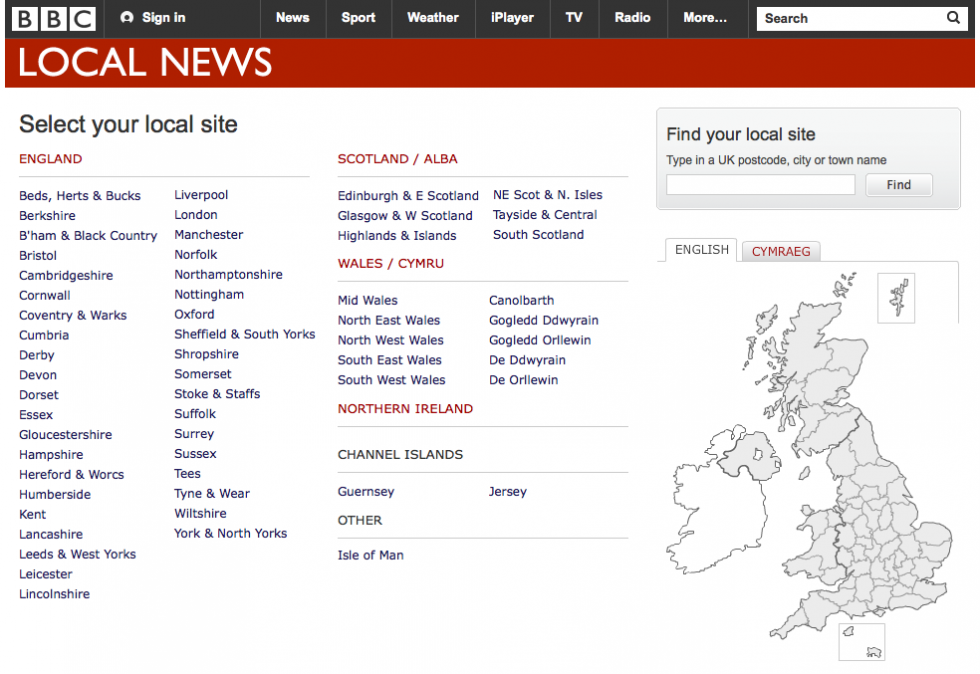Open the Berkshire local site
Screen dimensions: 980x674
pyautogui.click(x=48, y=216)
